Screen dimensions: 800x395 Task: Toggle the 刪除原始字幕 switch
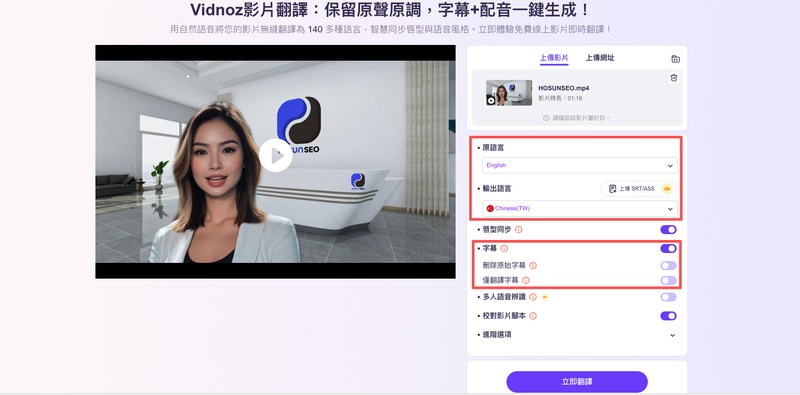click(x=668, y=265)
